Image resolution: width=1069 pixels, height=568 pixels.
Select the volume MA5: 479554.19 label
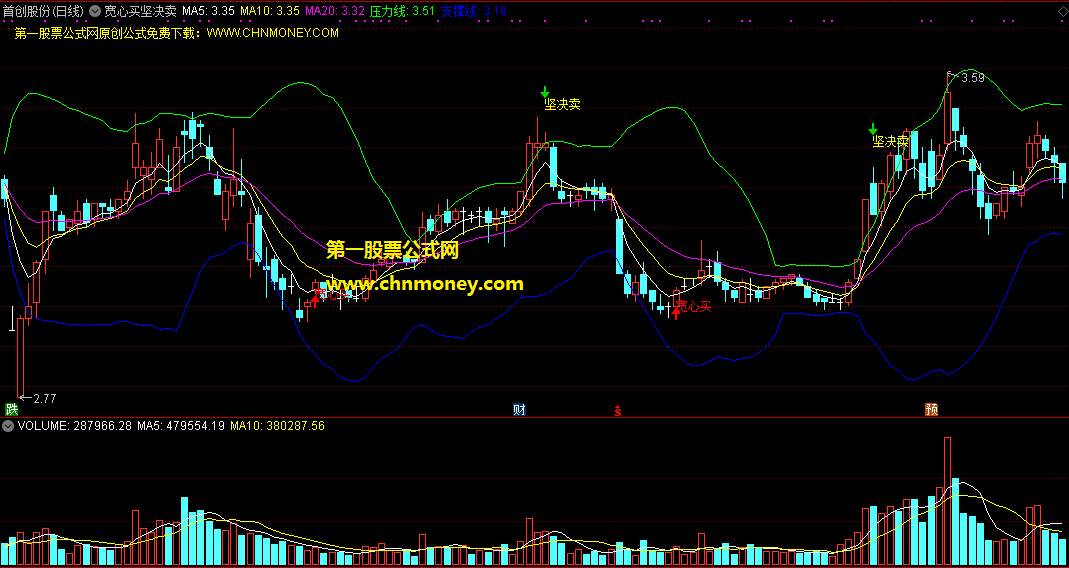(181, 426)
